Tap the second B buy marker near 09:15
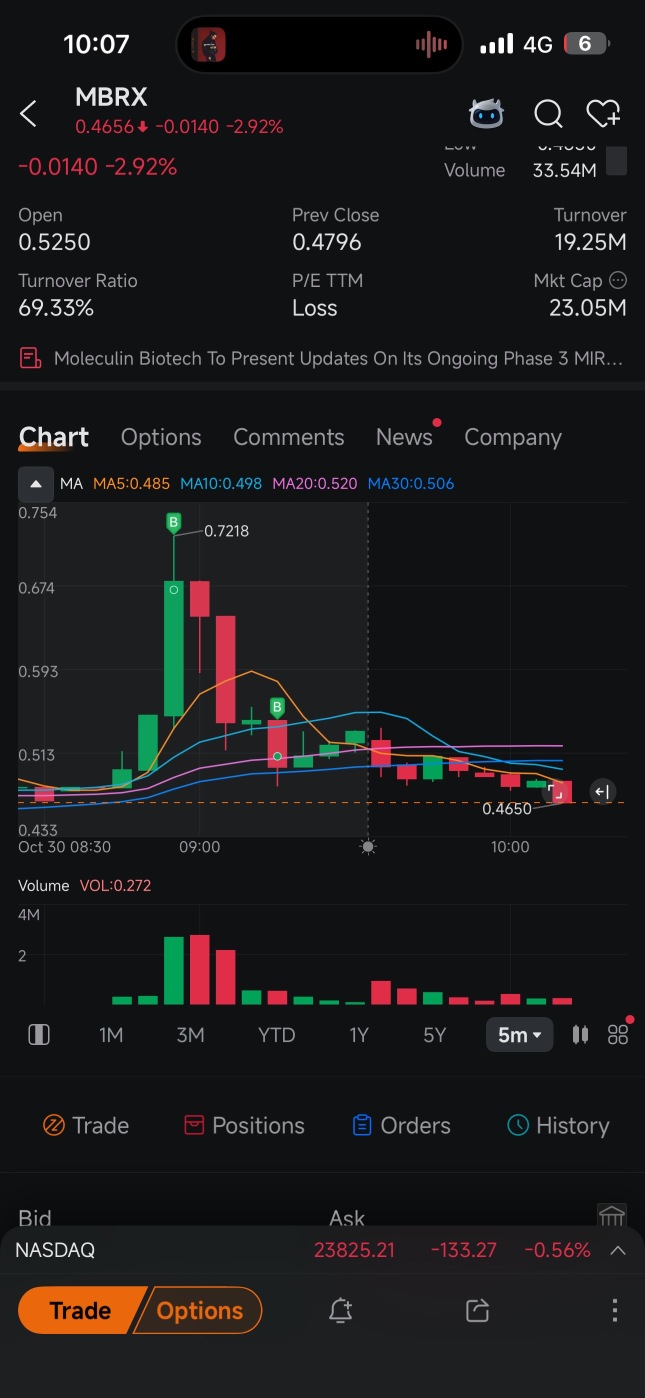The height and width of the screenshot is (1398, 645). [x=278, y=707]
